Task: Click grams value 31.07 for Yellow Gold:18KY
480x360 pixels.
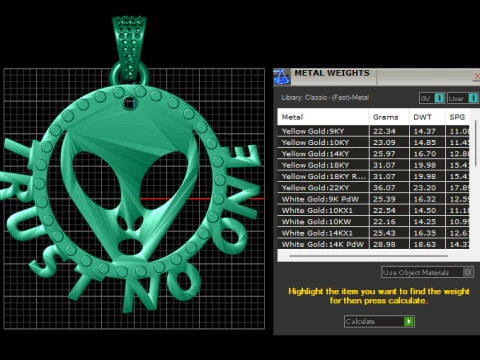Action: (384, 165)
